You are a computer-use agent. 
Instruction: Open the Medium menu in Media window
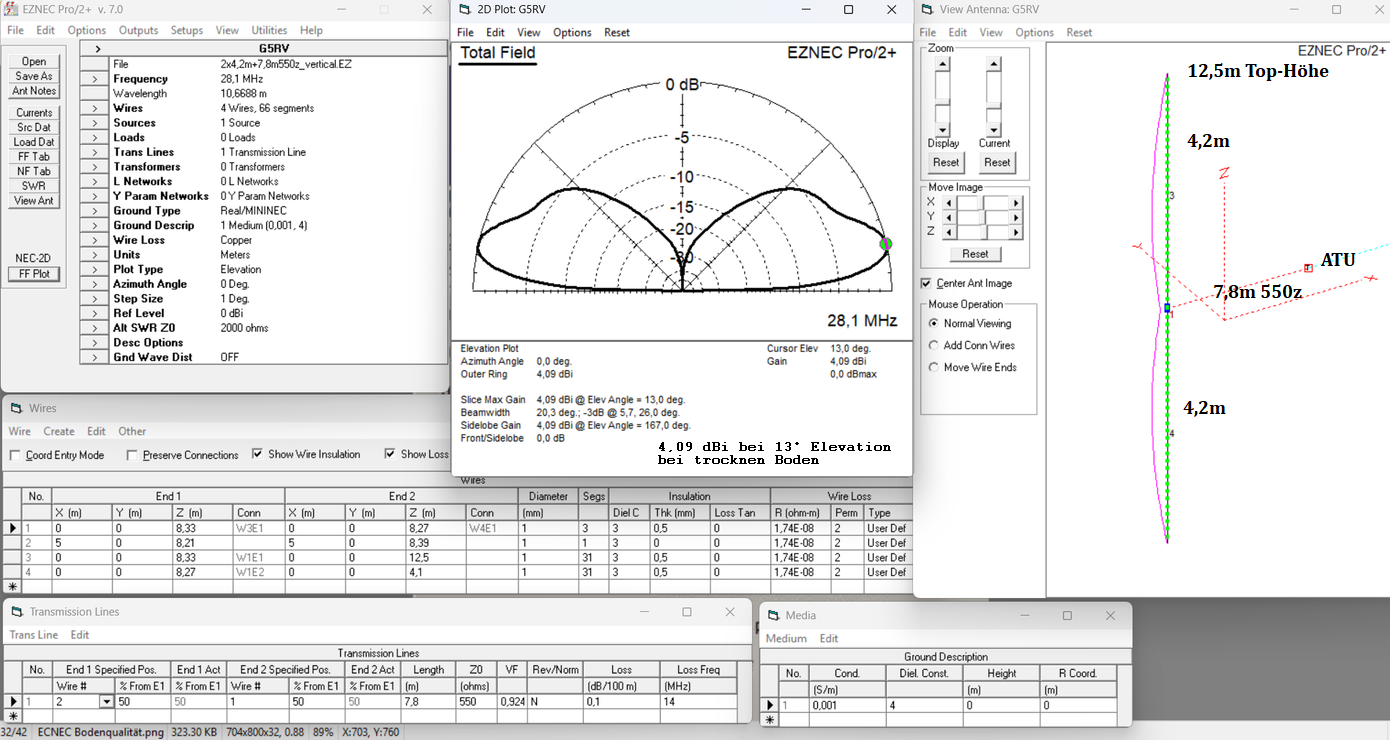click(x=786, y=639)
